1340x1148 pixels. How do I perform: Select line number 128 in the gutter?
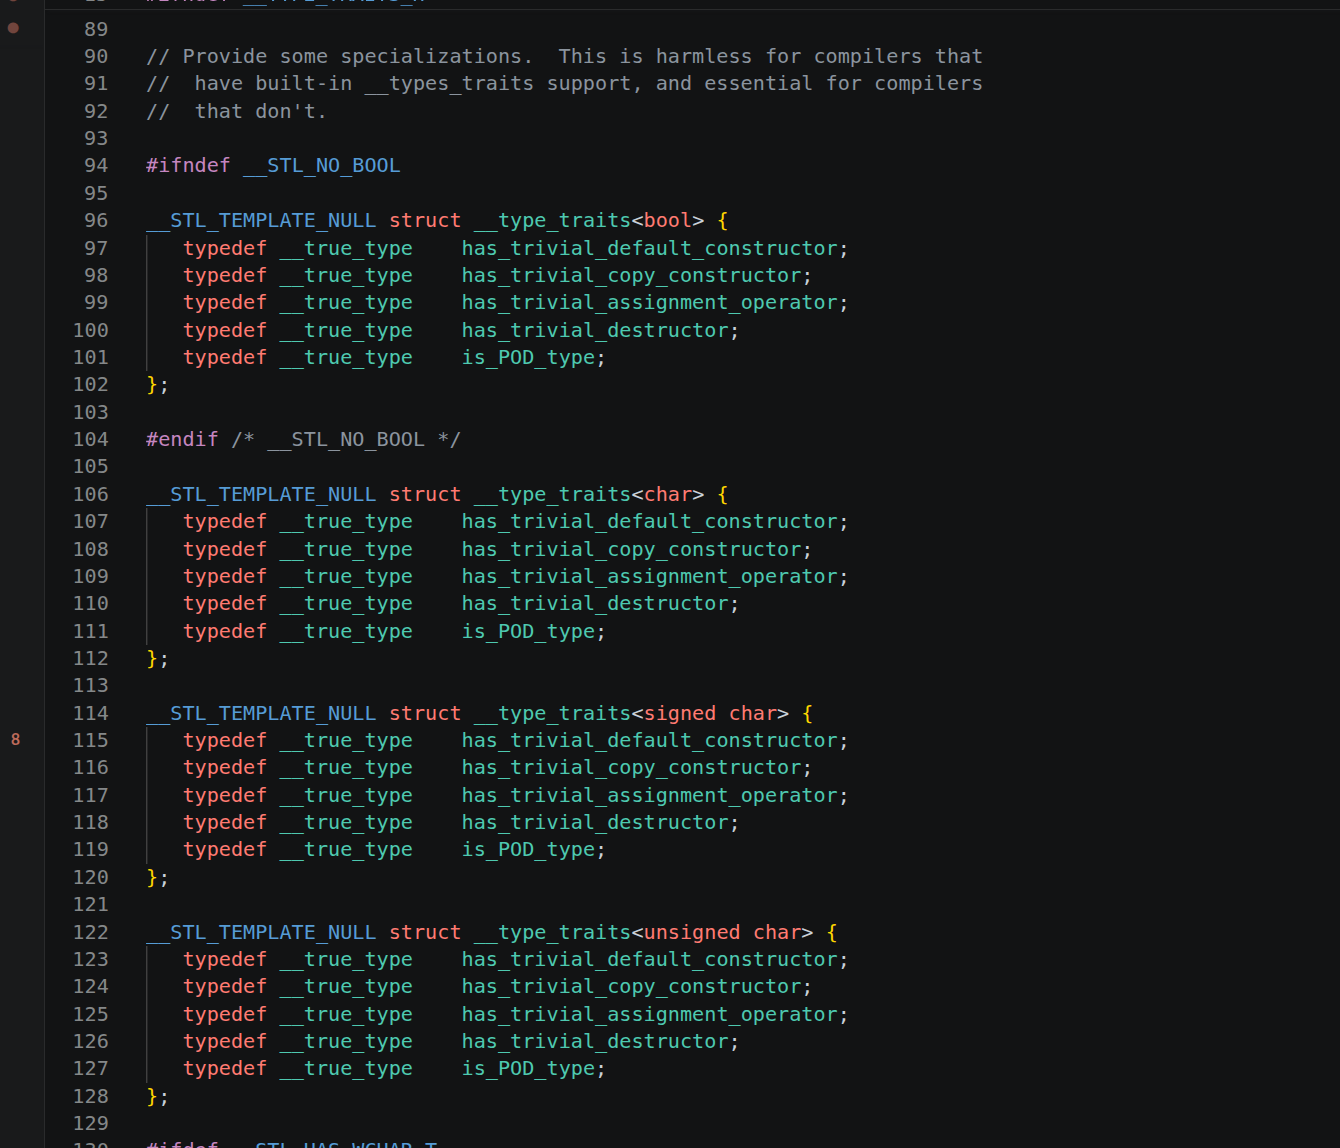(x=91, y=1096)
